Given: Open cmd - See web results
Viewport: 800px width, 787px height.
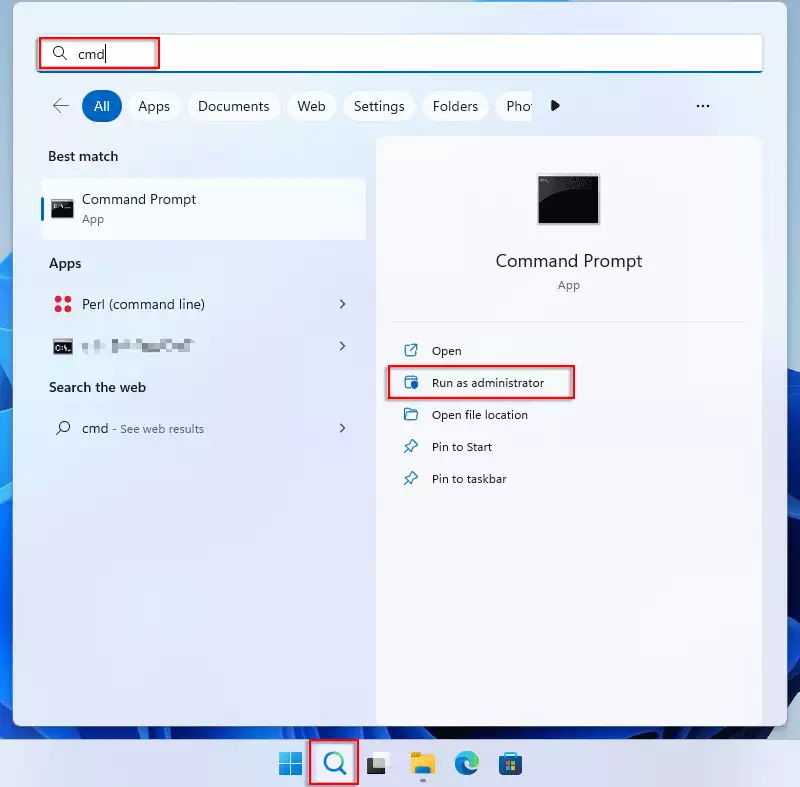Looking at the screenshot, I should click(x=143, y=428).
